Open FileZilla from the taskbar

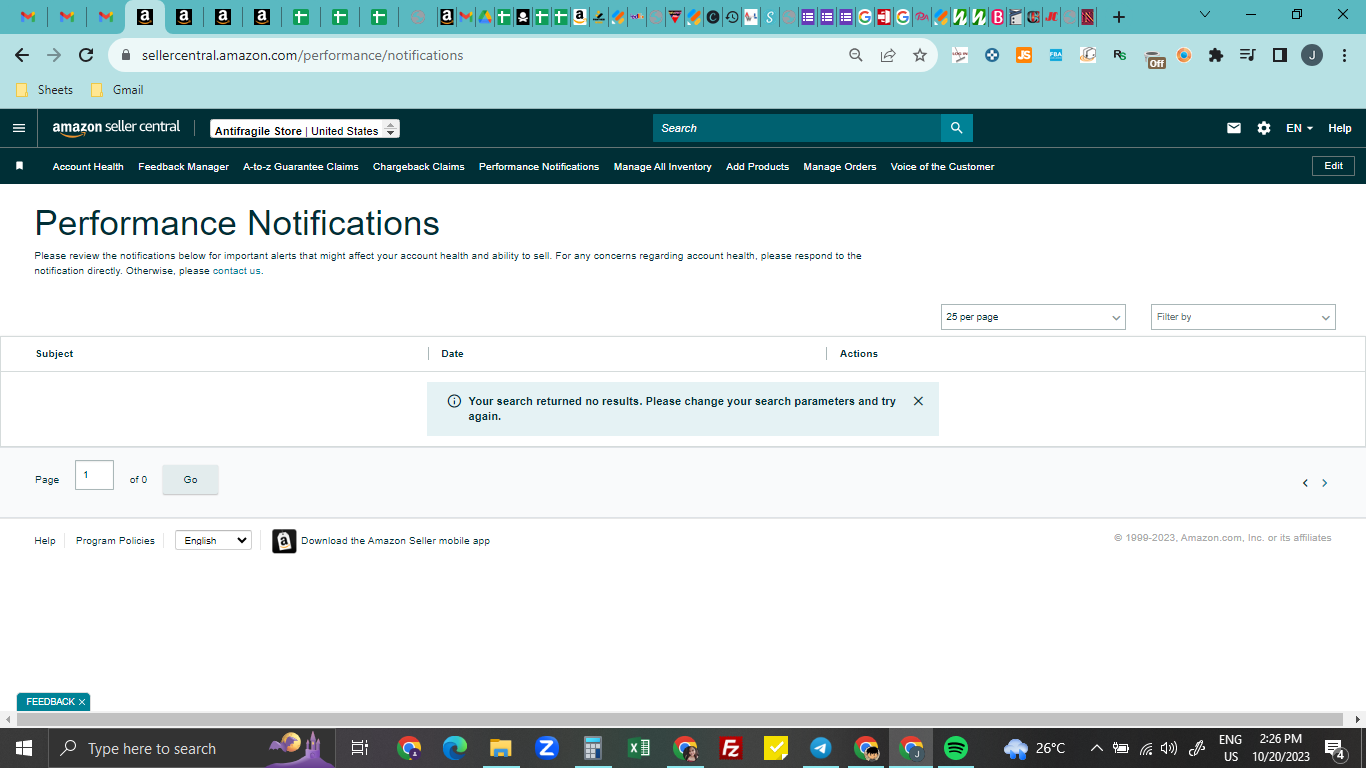(x=731, y=748)
